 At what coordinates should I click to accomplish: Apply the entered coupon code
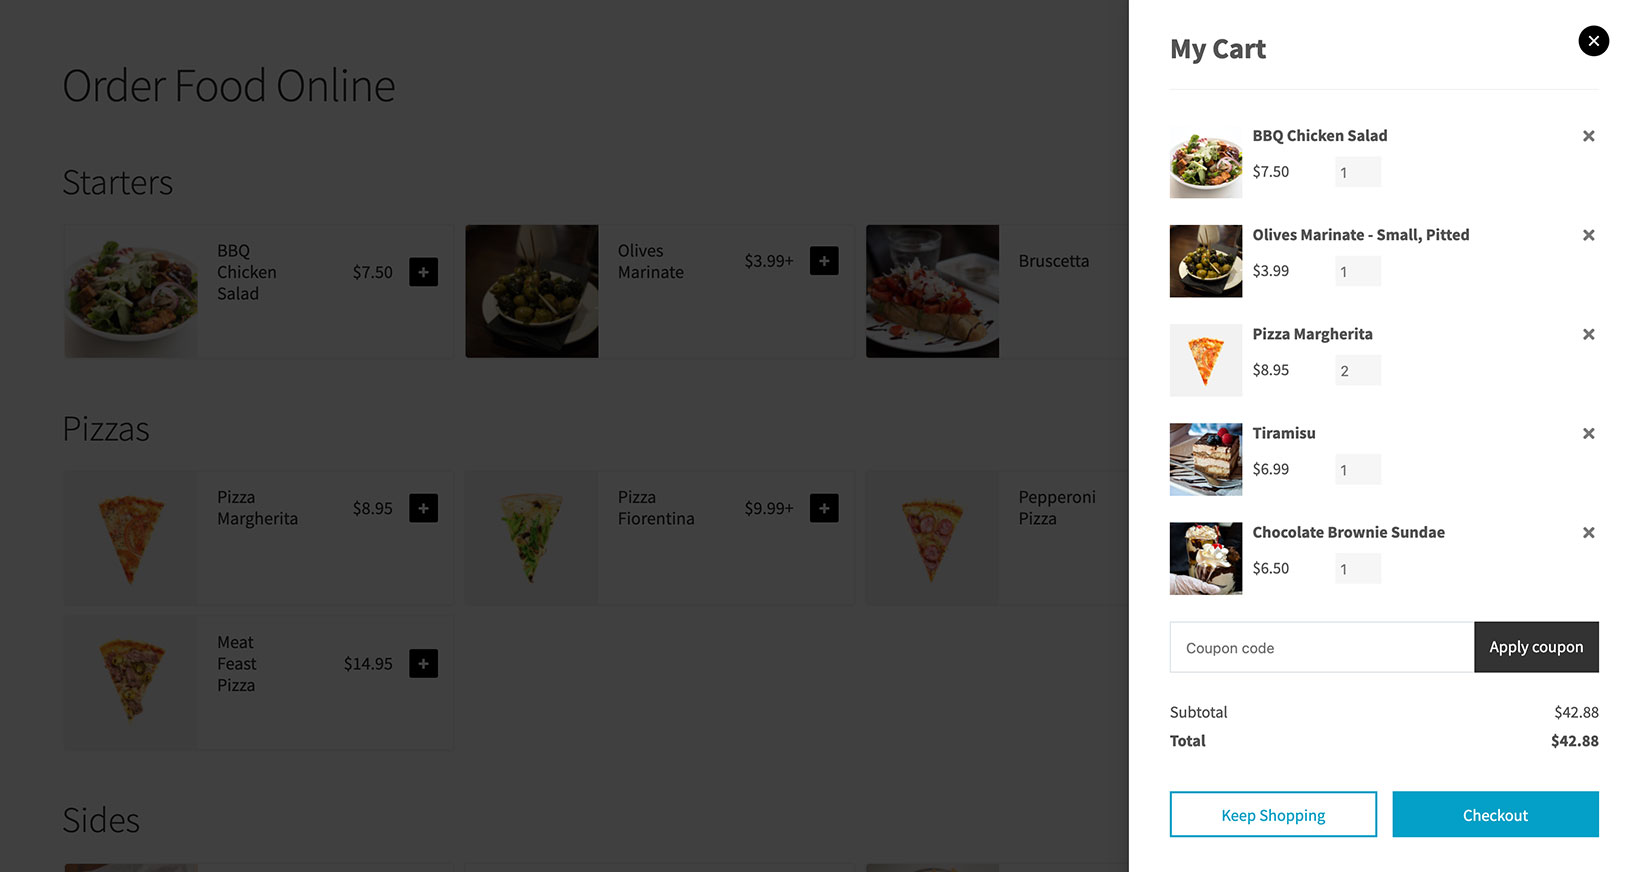(1536, 647)
